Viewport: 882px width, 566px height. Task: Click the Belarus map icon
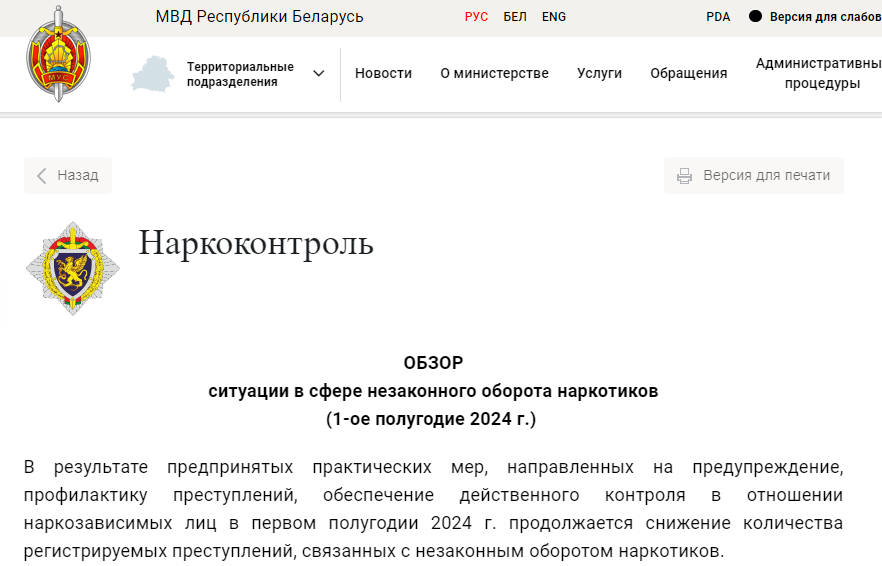tap(152, 74)
